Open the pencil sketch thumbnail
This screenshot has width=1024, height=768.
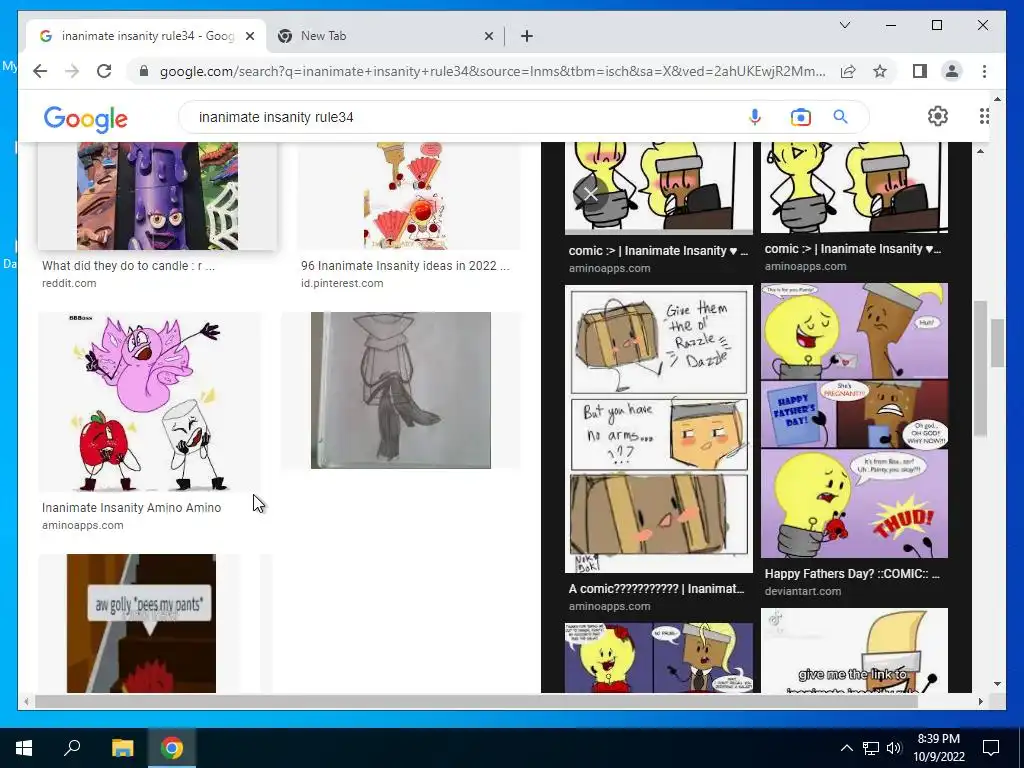(x=400, y=391)
